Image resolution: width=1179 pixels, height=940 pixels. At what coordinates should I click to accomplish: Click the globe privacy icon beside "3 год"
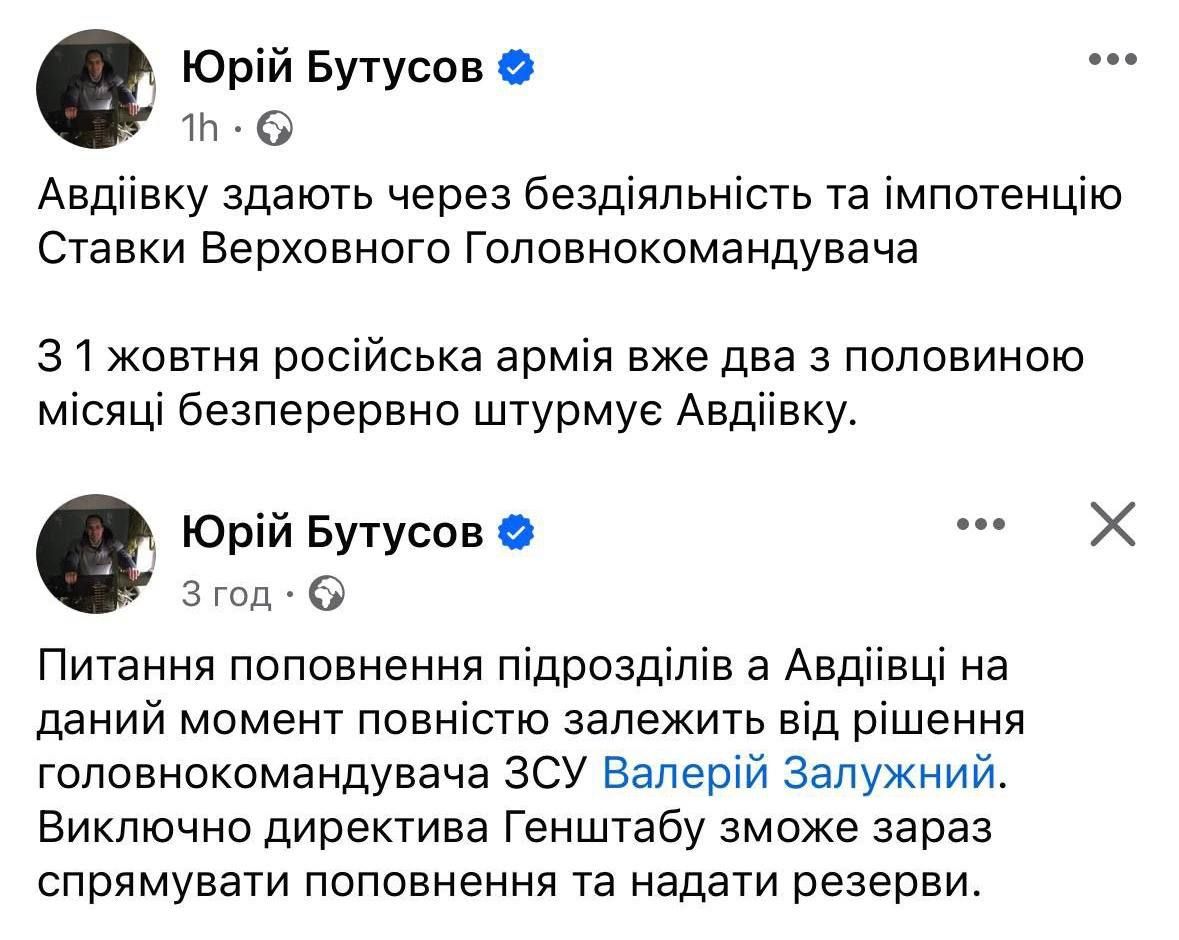point(328,595)
